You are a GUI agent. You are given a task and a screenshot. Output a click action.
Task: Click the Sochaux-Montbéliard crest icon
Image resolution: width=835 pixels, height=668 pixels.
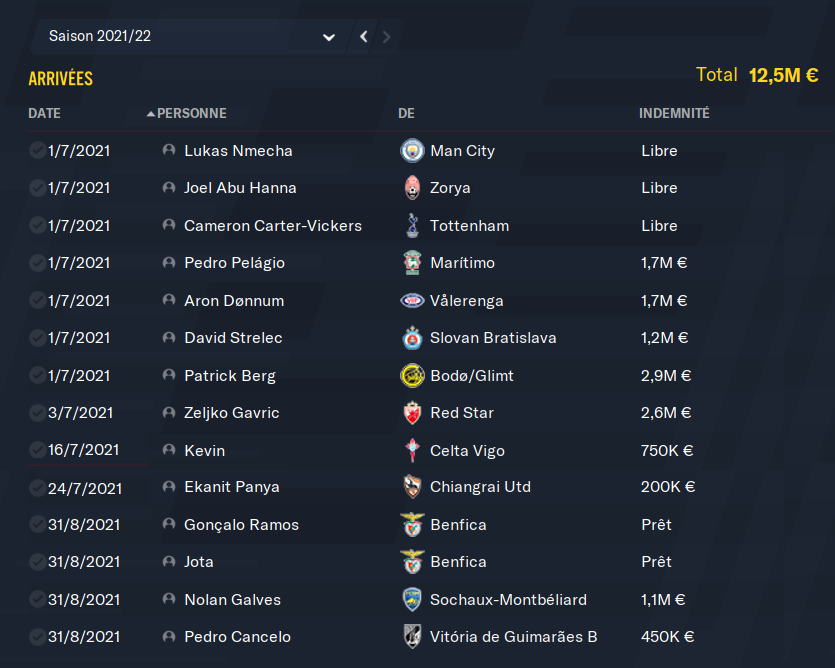click(x=411, y=600)
